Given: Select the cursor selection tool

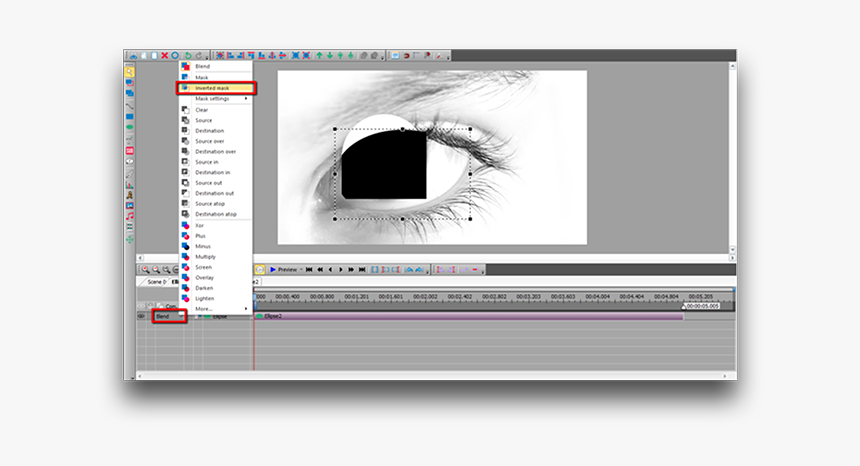Looking at the screenshot, I should [x=130, y=72].
